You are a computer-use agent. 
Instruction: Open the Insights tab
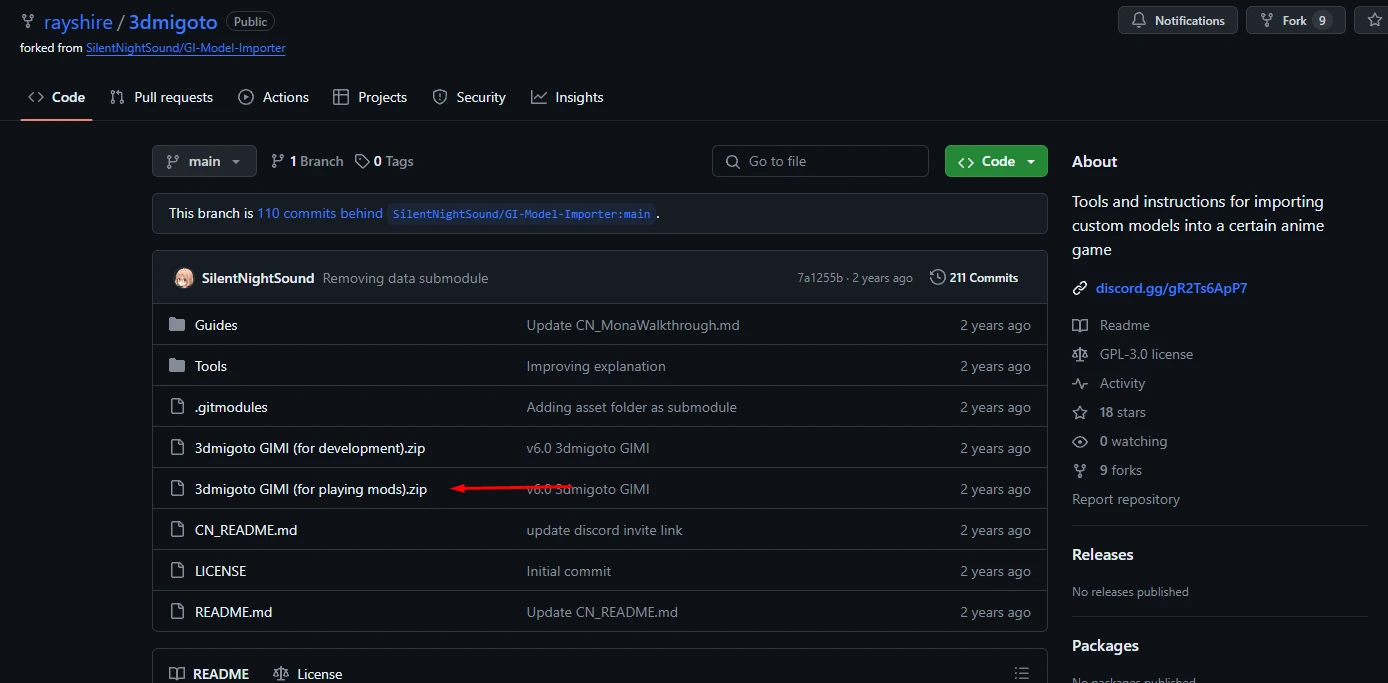(x=567, y=97)
